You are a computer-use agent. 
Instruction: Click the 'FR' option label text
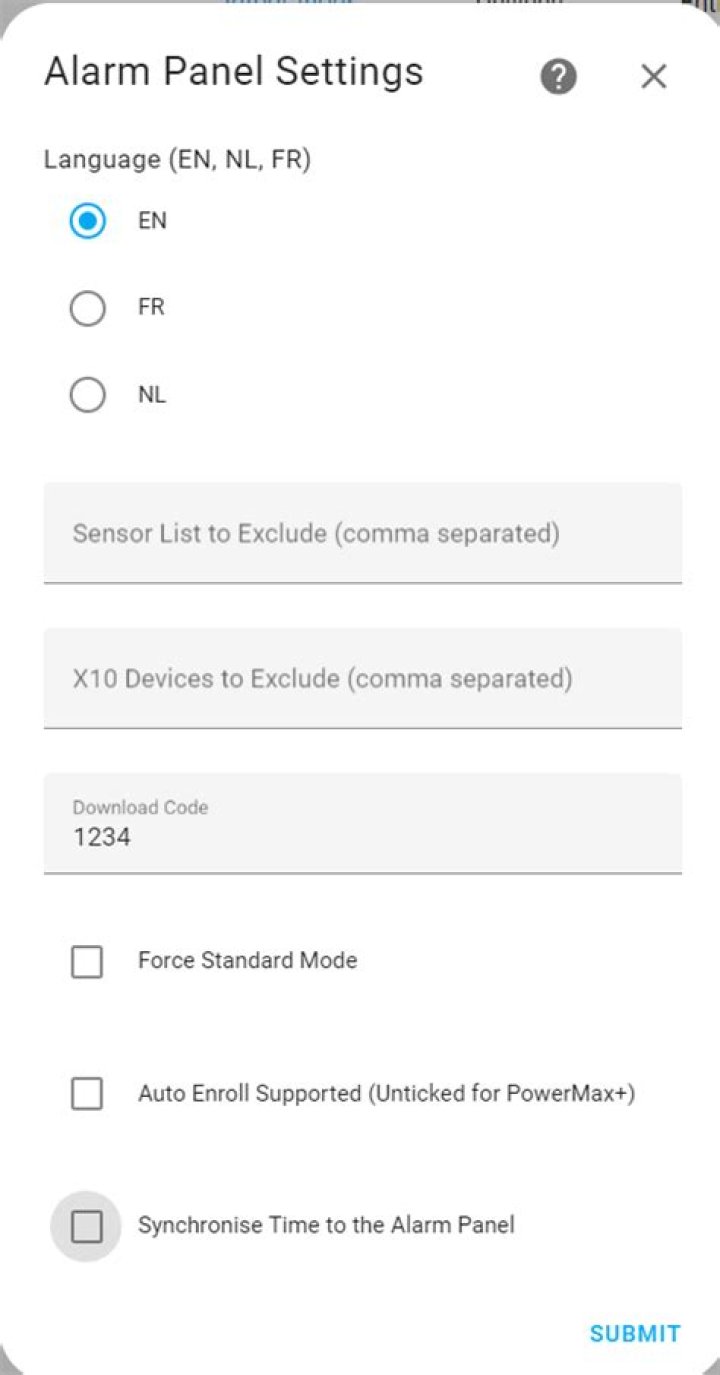151,308
